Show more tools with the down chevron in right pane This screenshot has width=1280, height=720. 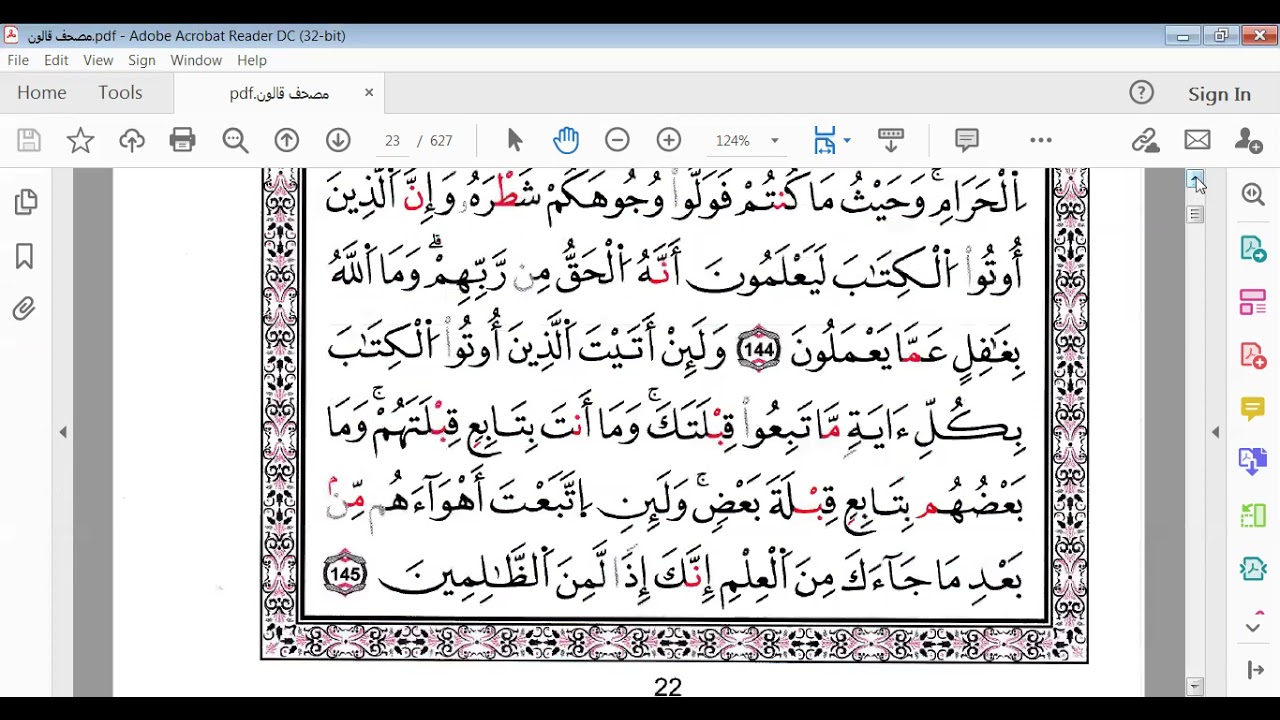pyautogui.click(x=1253, y=627)
